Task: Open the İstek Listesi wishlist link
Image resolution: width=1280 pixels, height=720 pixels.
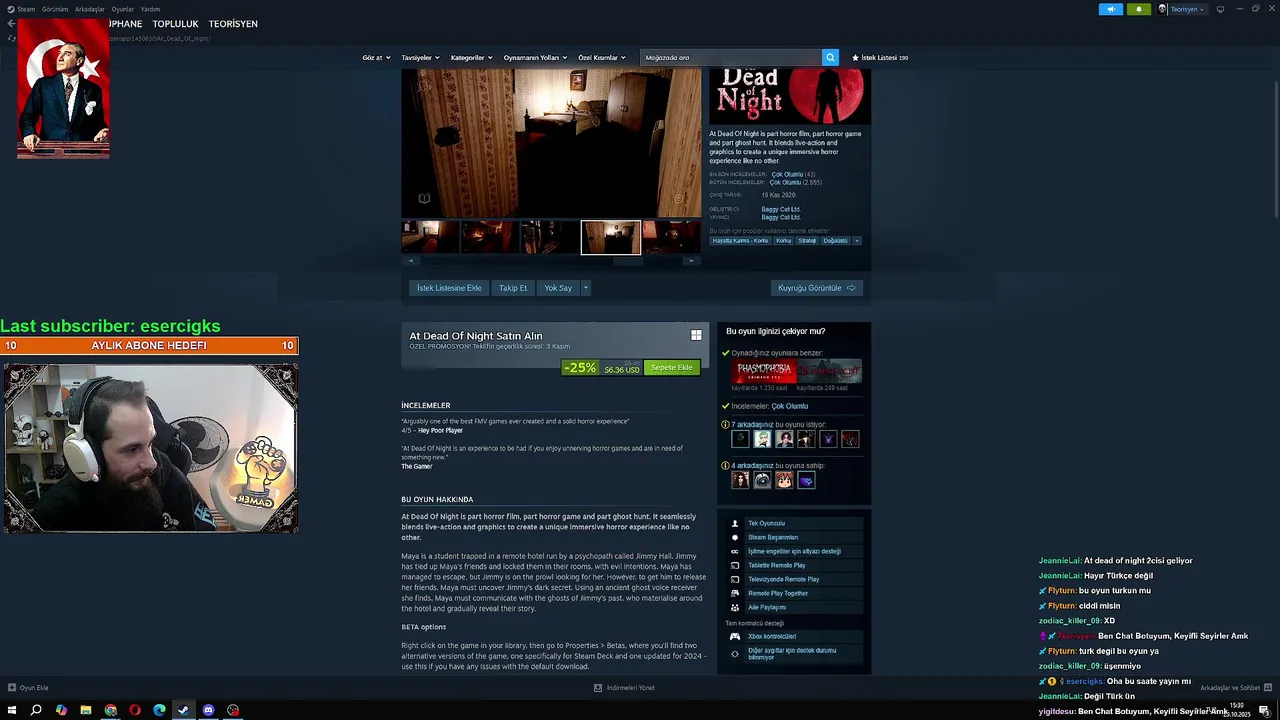Action: coord(880,58)
